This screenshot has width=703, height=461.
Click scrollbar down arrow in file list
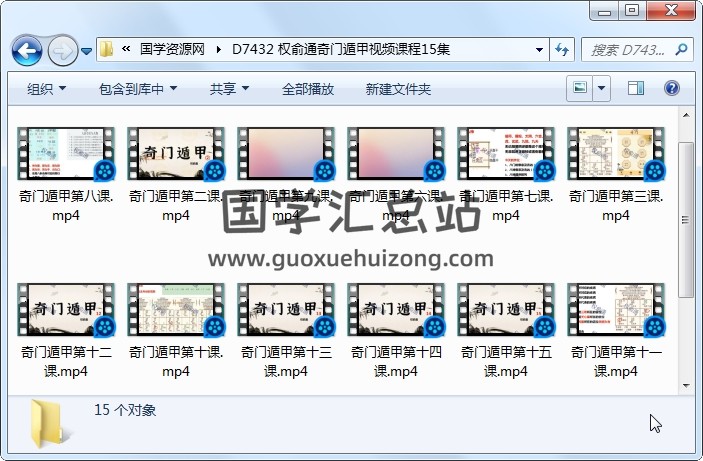coord(686,385)
